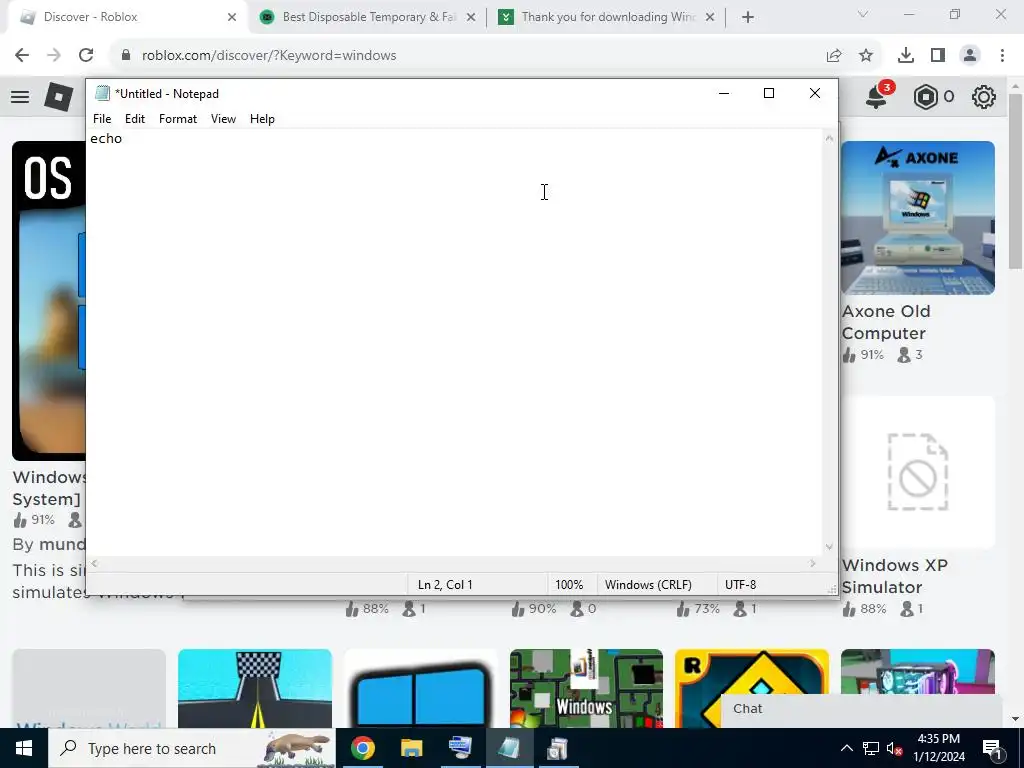Open the OS game thumbnail on left
The width and height of the screenshot is (1024, 768).
pos(48,300)
